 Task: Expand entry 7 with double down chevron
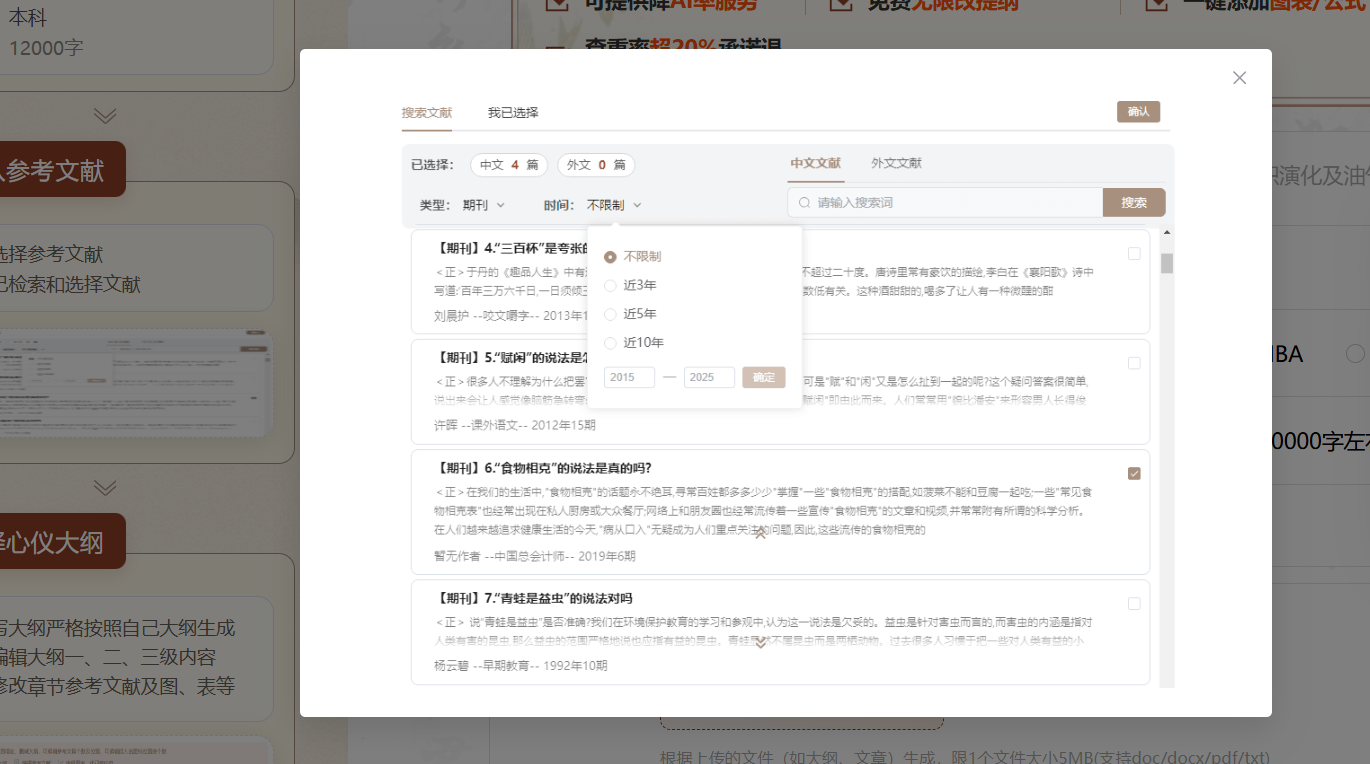(x=760, y=642)
